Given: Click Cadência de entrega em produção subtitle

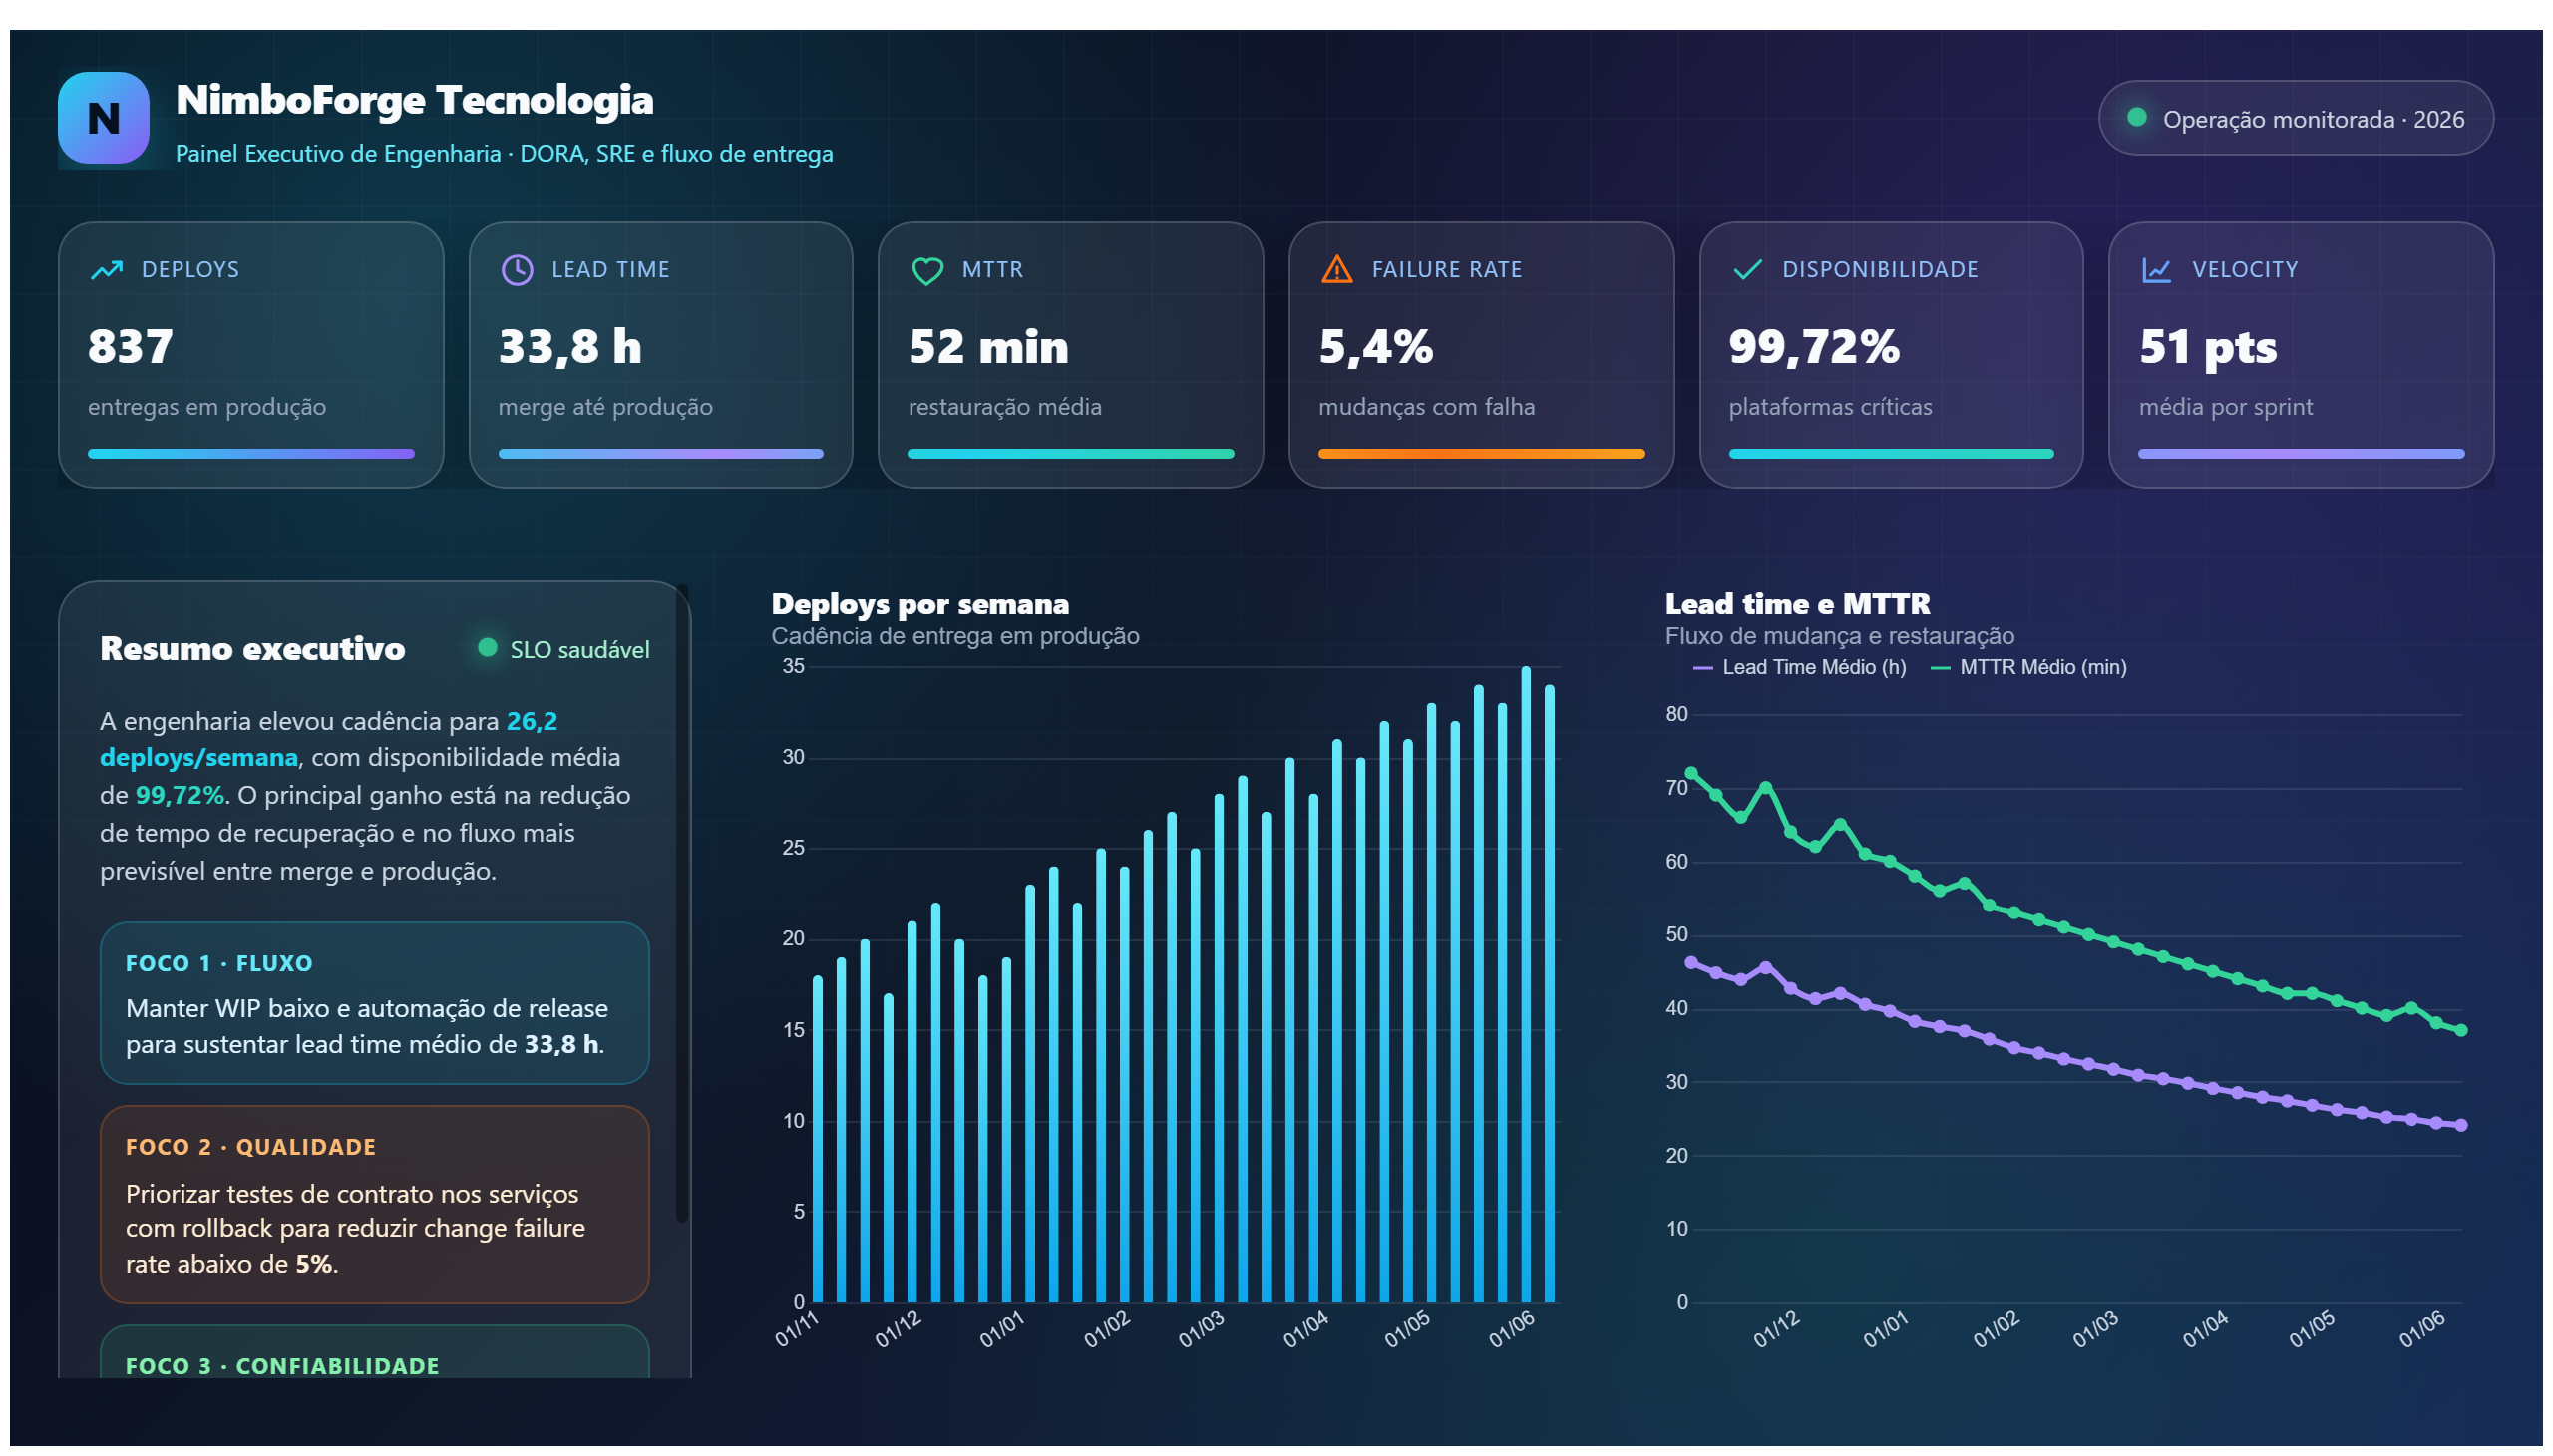Looking at the screenshot, I should [x=956, y=636].
